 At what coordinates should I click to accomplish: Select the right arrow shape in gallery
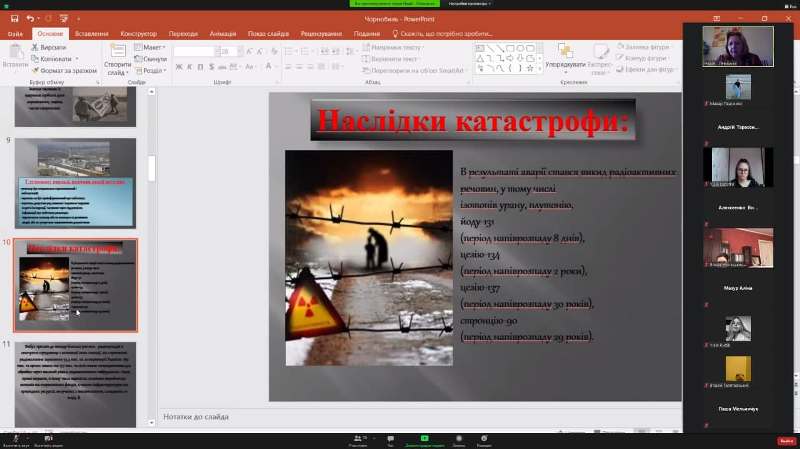510,59
